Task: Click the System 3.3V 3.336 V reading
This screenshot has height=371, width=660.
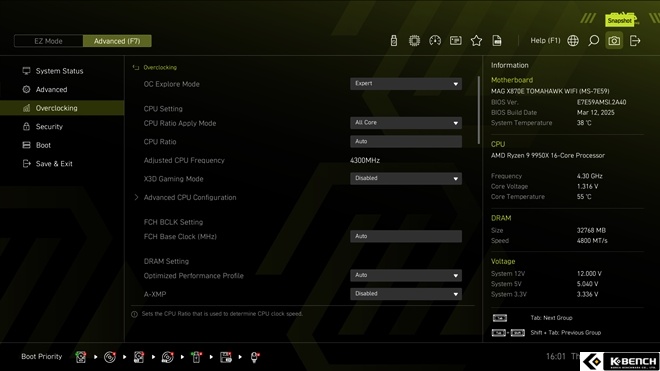Action: click(588, 294)
